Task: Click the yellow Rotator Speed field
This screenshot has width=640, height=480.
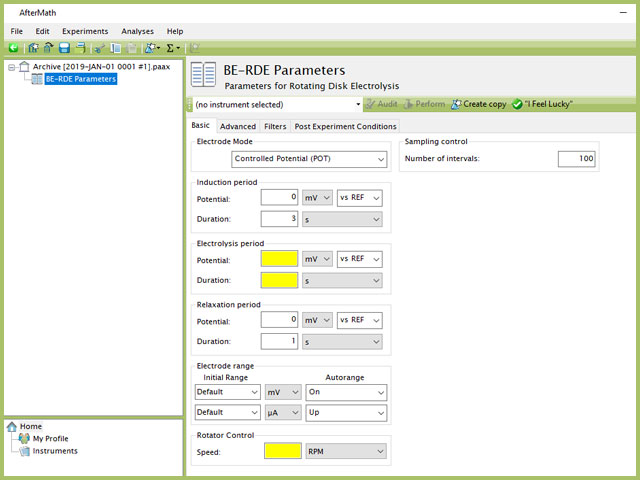Action: [x=283, y=451]
